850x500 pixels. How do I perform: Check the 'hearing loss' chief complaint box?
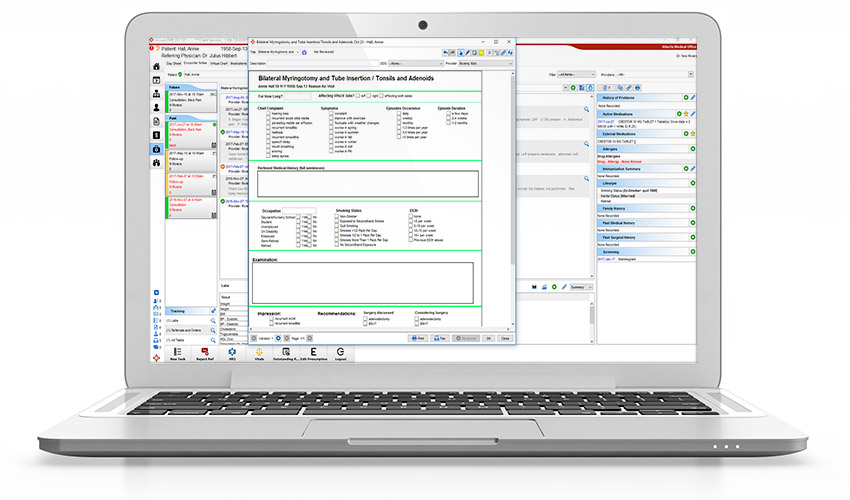[268, 114]
